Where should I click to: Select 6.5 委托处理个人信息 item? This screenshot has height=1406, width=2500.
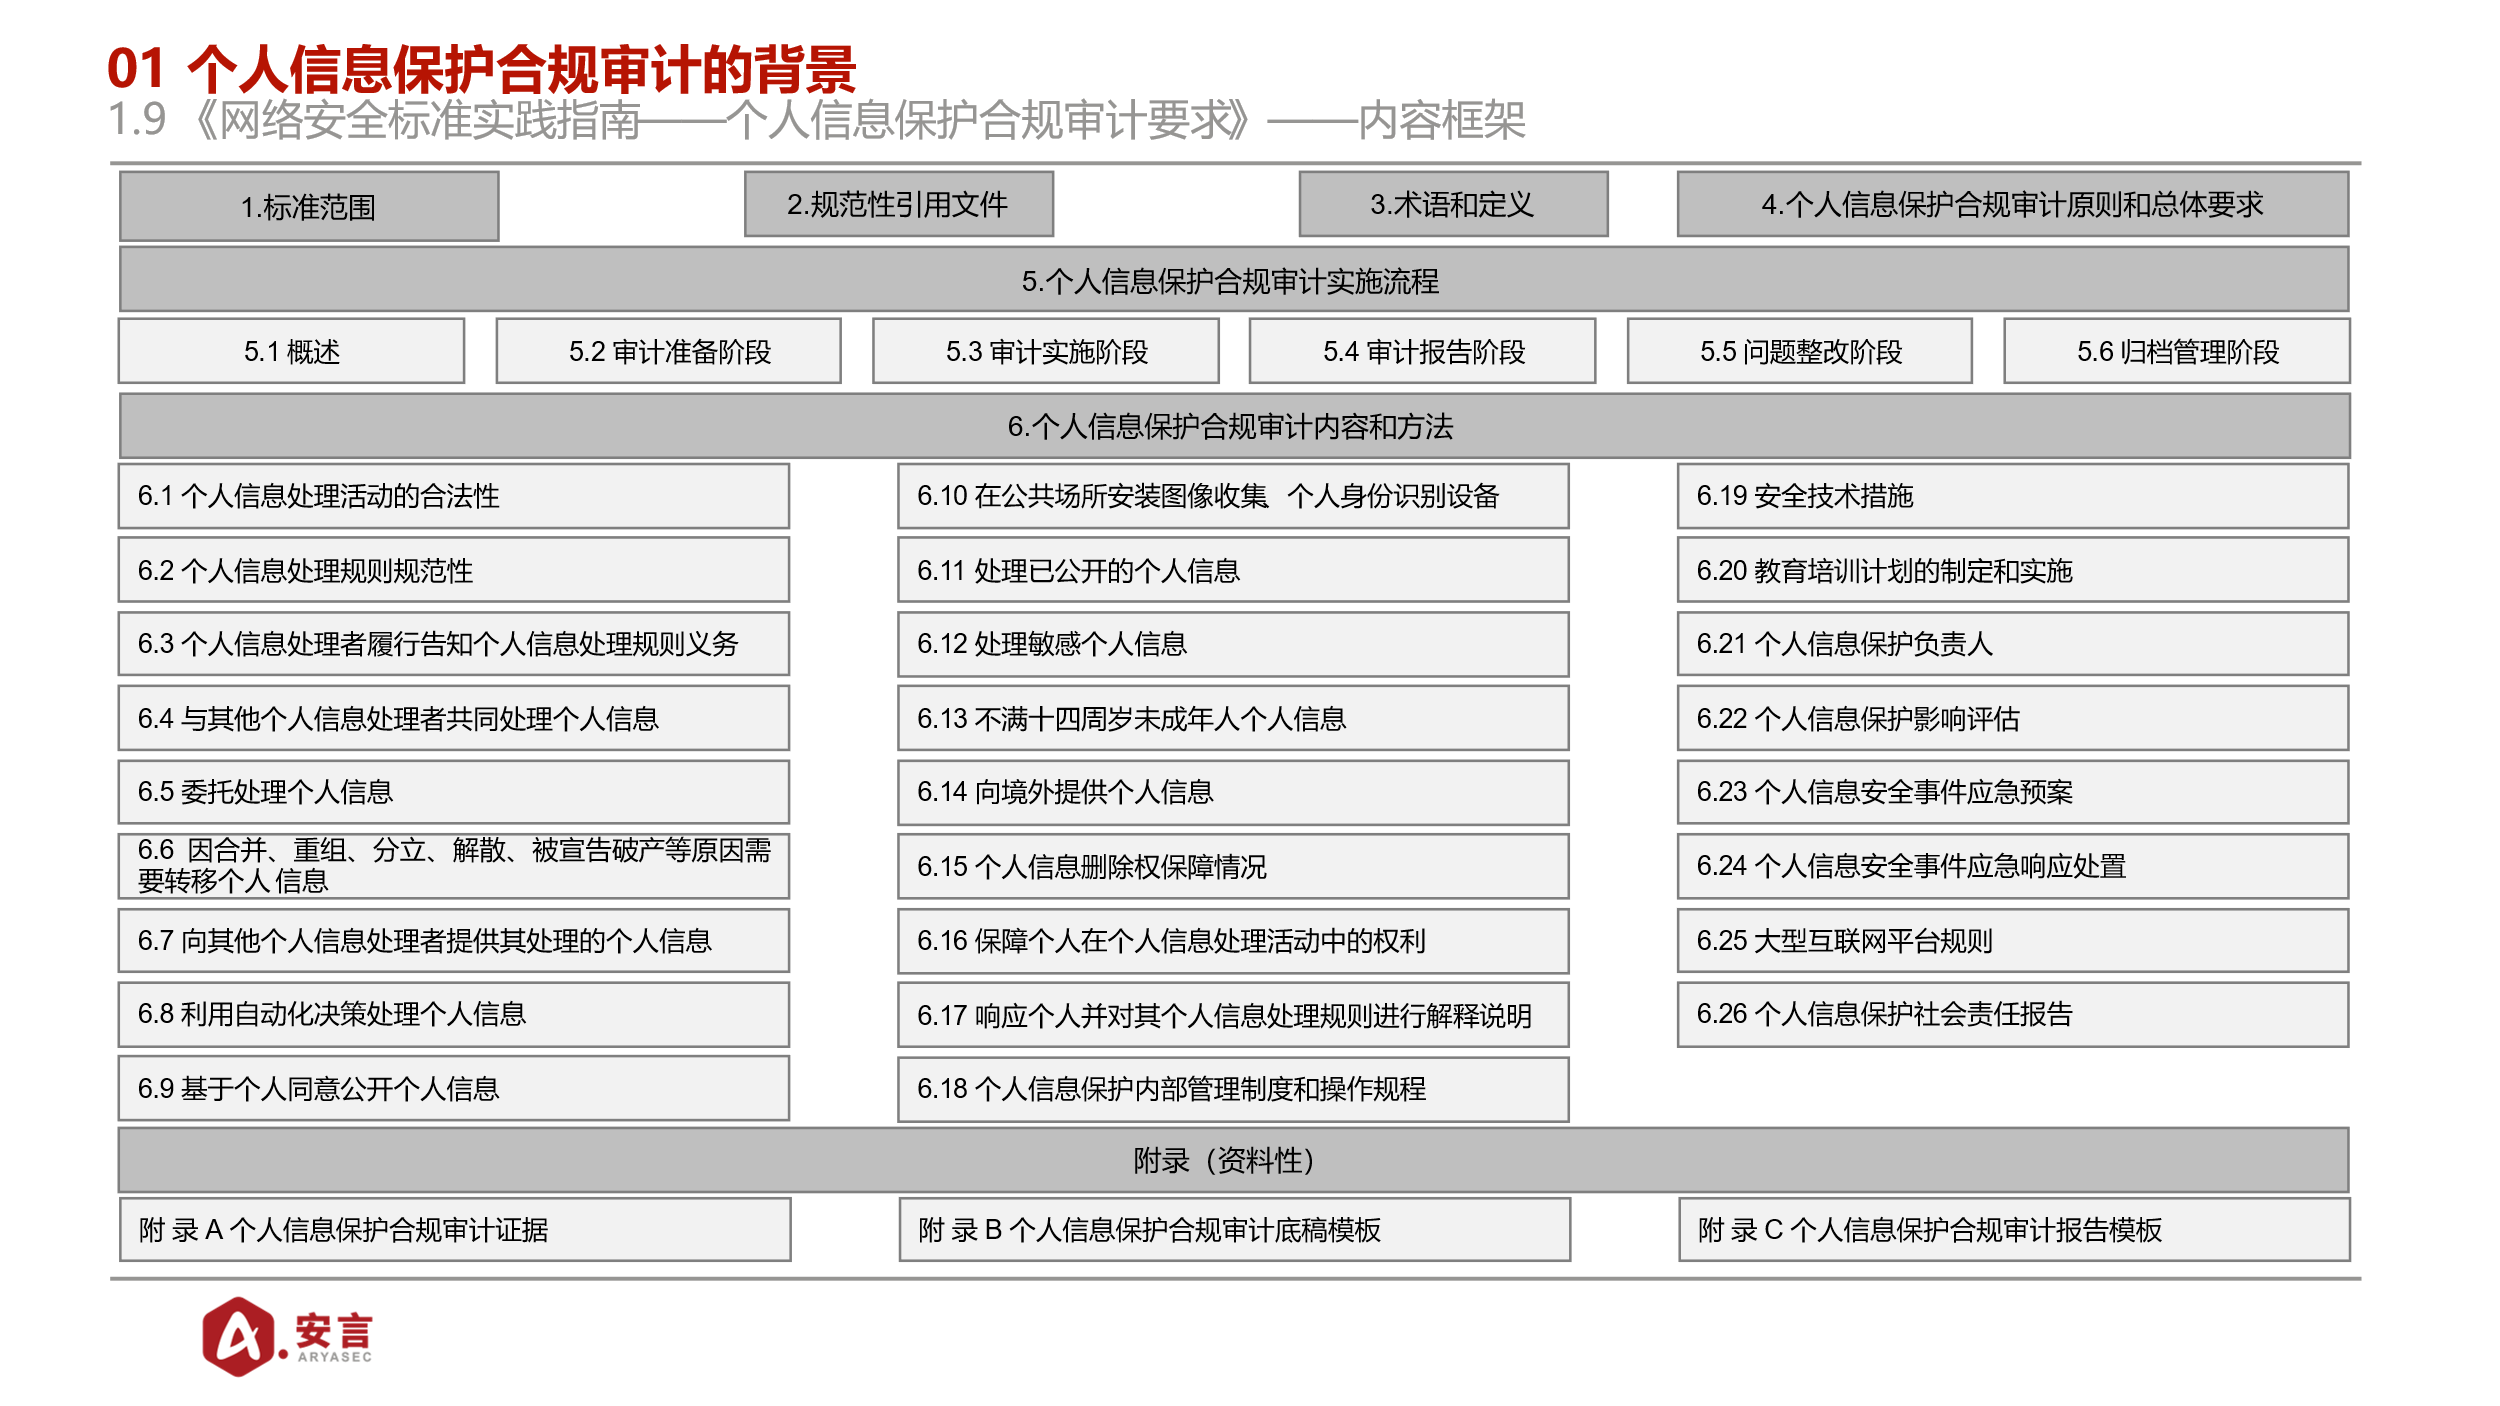click(x=454, y=792)
